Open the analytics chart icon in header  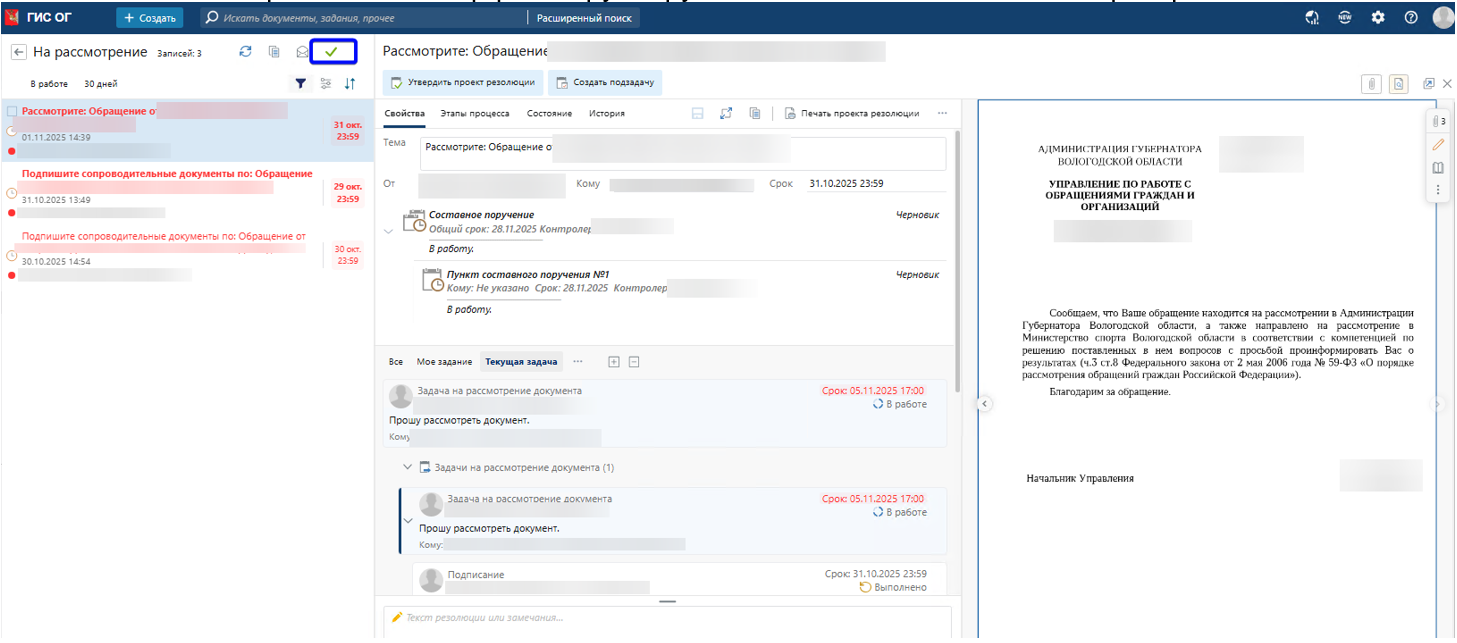[x=1313, y=17]
